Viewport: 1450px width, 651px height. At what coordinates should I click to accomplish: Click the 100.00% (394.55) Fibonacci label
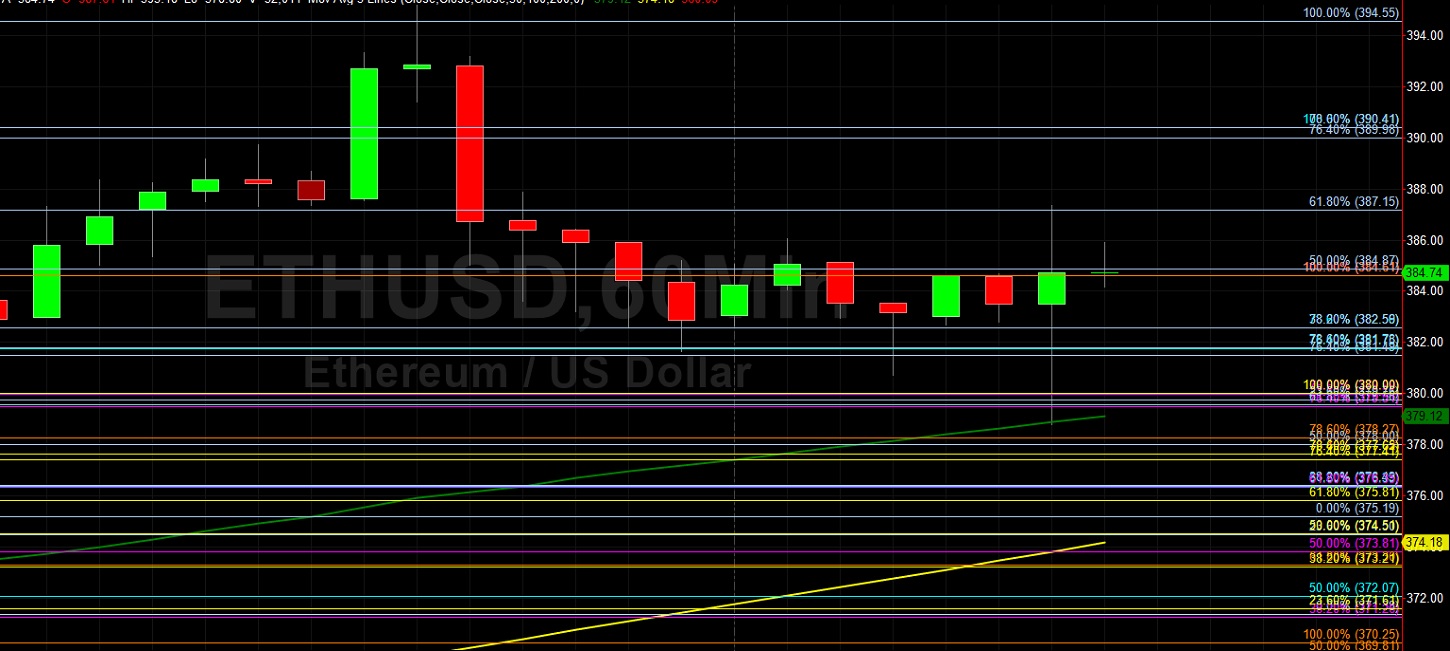[1349, 13]
